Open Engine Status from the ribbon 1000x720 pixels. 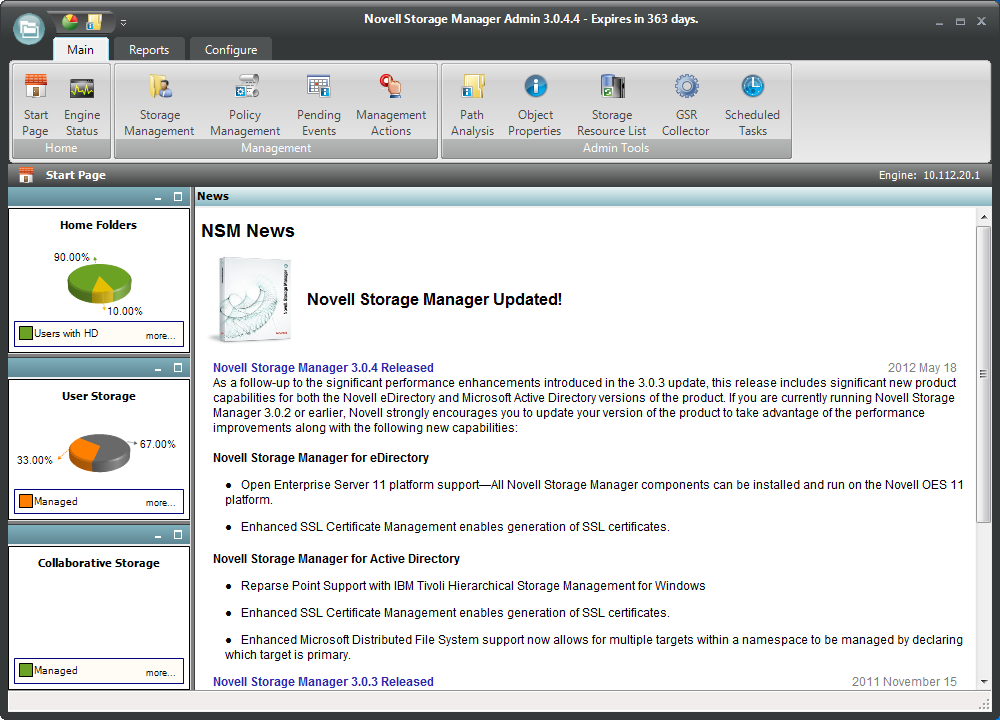click(82, 105)
